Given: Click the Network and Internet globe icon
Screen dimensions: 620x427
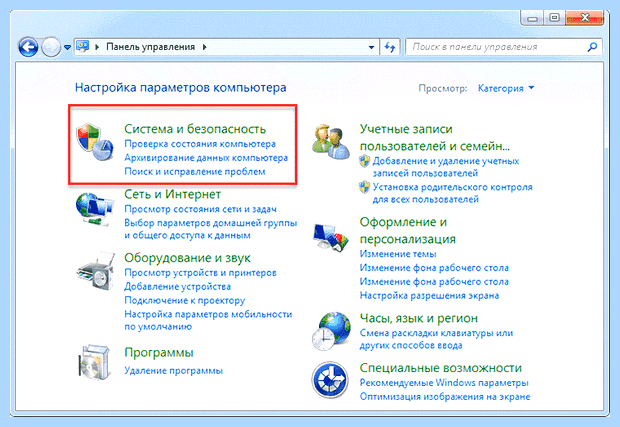Looking at the screenshot, I should pyautogui.click(x=94, y=210).
